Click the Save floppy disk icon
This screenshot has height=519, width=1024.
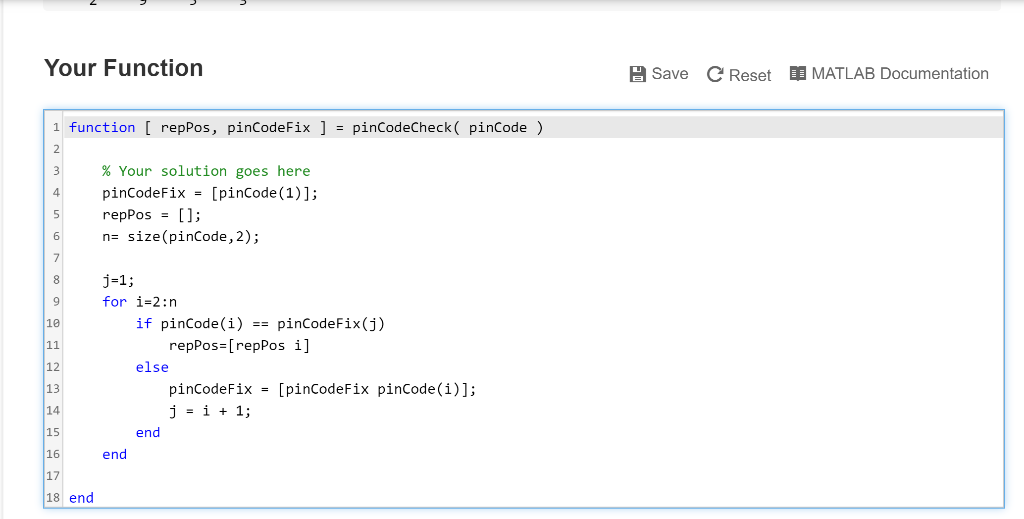pyautogui.click(x=637, y=74)
